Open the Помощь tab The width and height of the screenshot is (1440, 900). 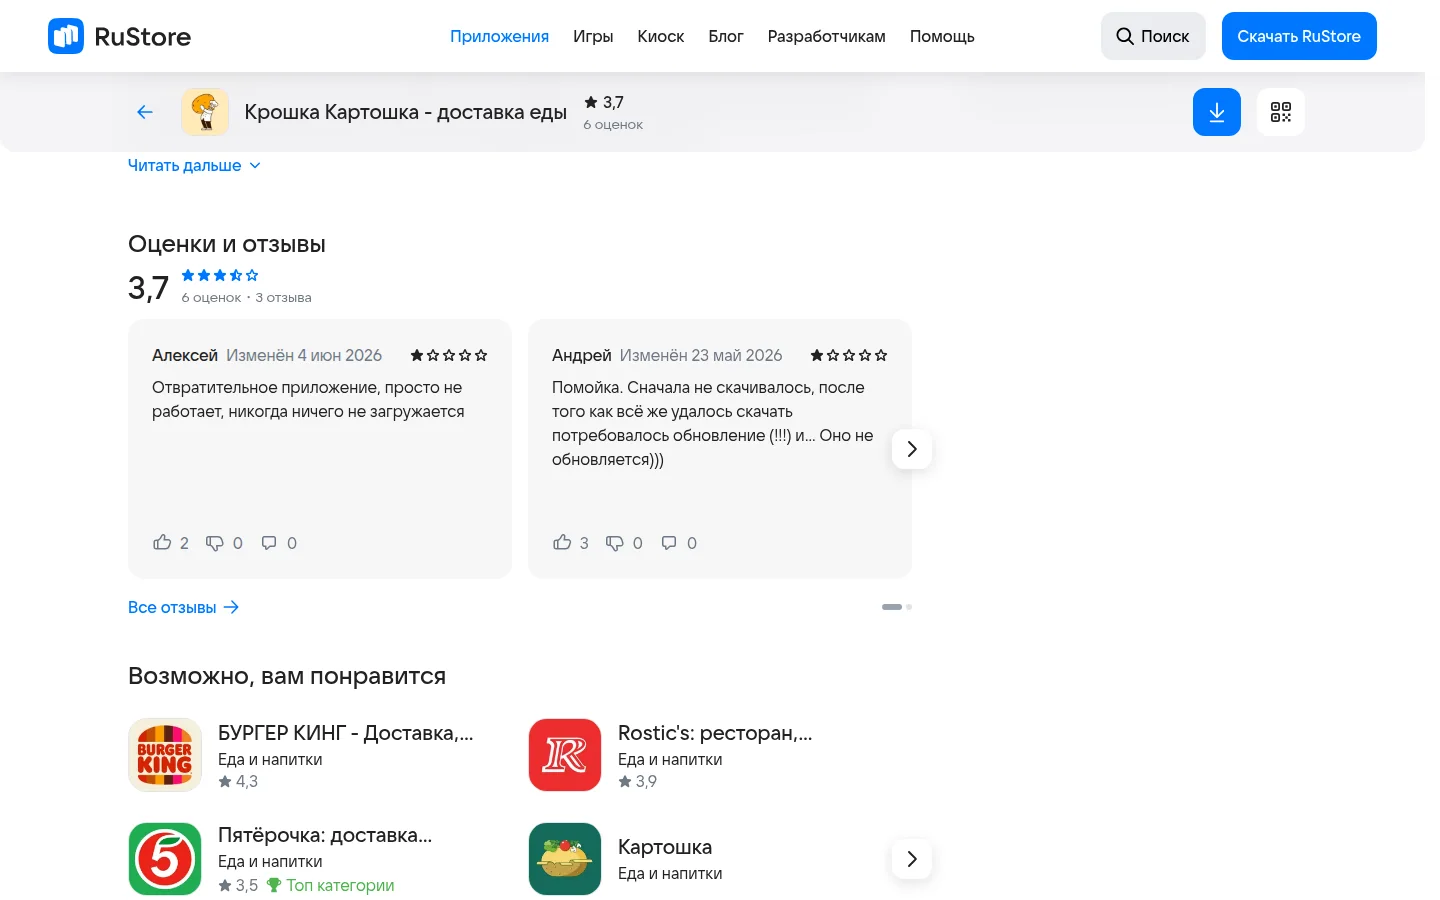(x=942, y=36)
